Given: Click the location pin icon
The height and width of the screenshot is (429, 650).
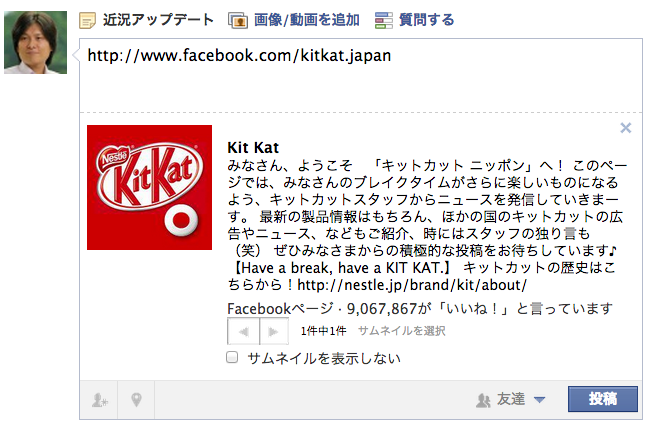Looking at the screenshot, I should [x=136, y=400].
